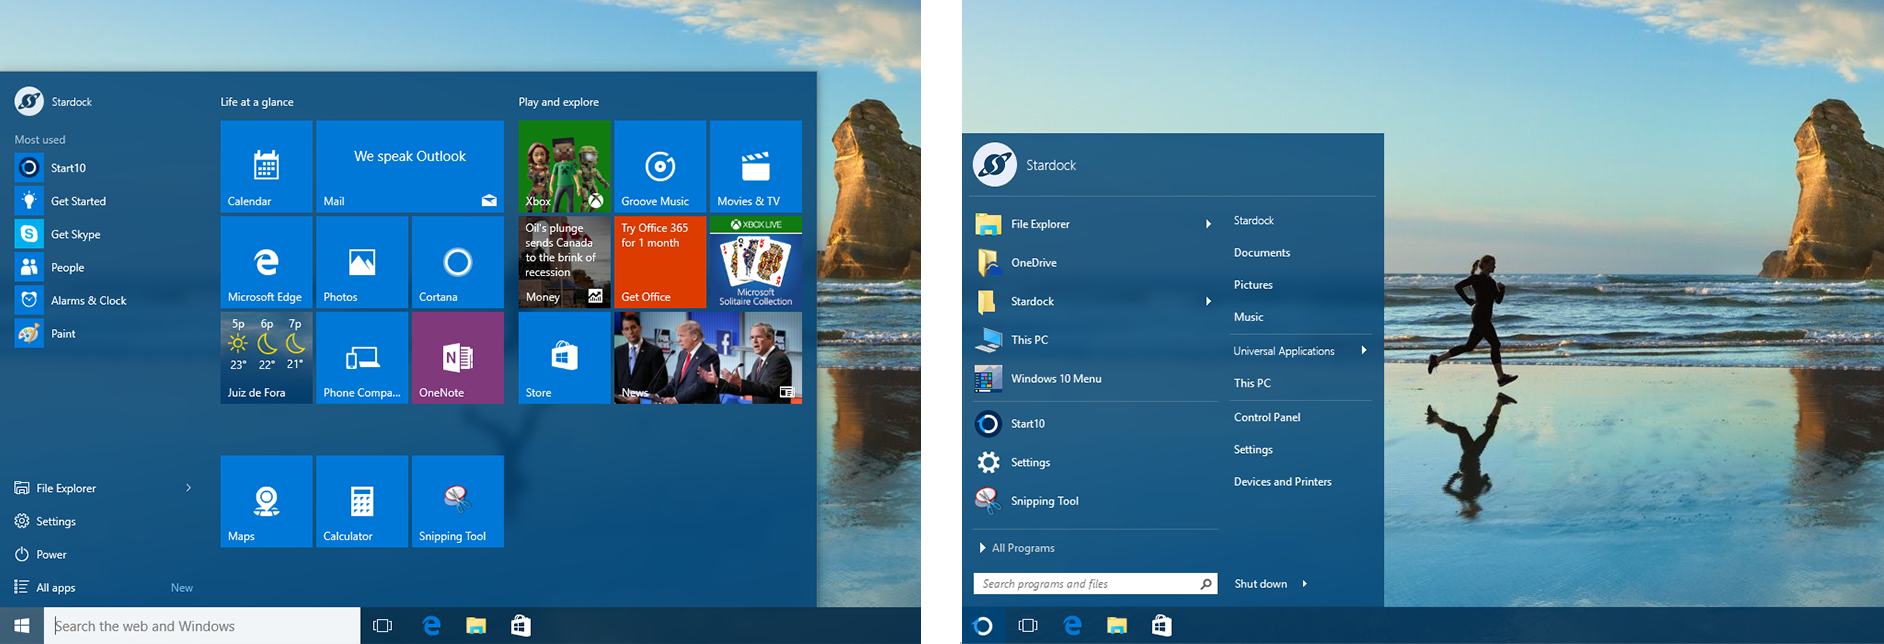
Task: Open the Pictures link
Action: click(x=1253, y=285)
